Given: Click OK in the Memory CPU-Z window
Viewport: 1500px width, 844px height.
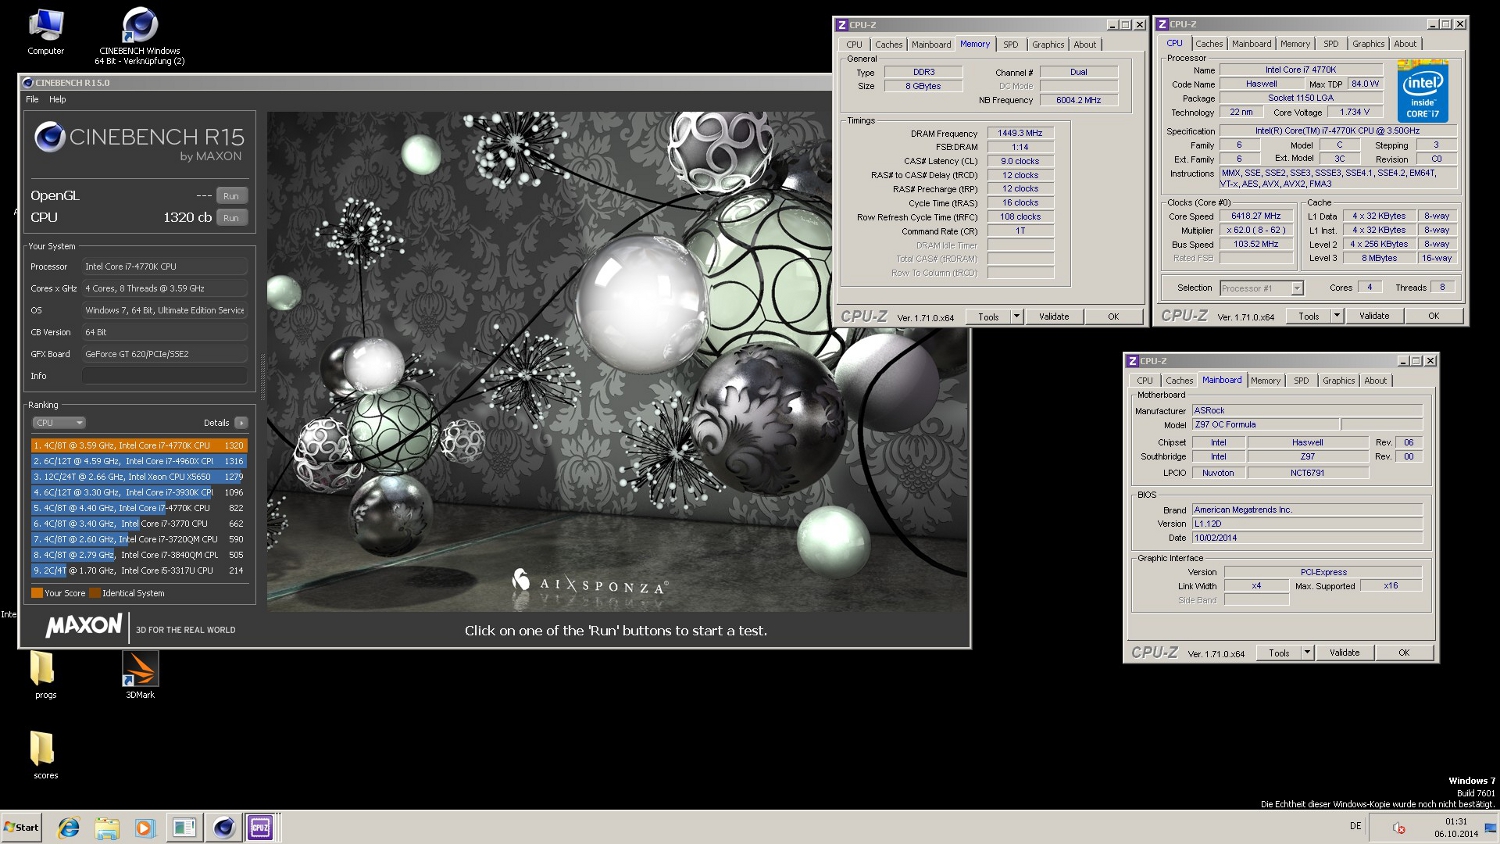Looking at the screenshot, I should 1113,317.
